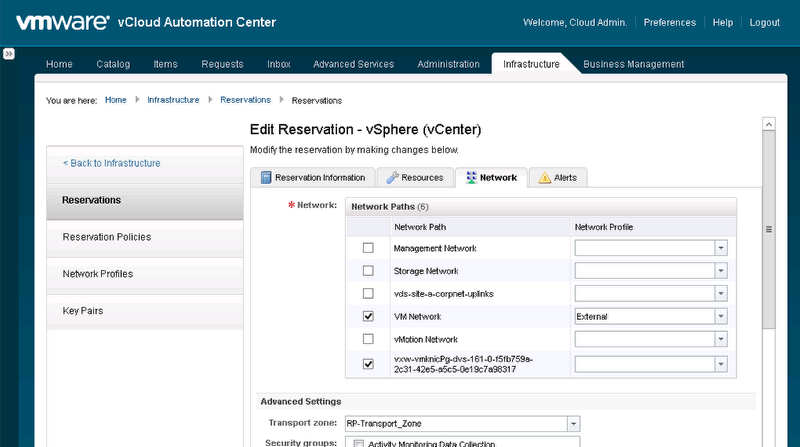Open VM Network profile dropdown arrow
This screenshot has height=447, width=800.
coord(721,316)
